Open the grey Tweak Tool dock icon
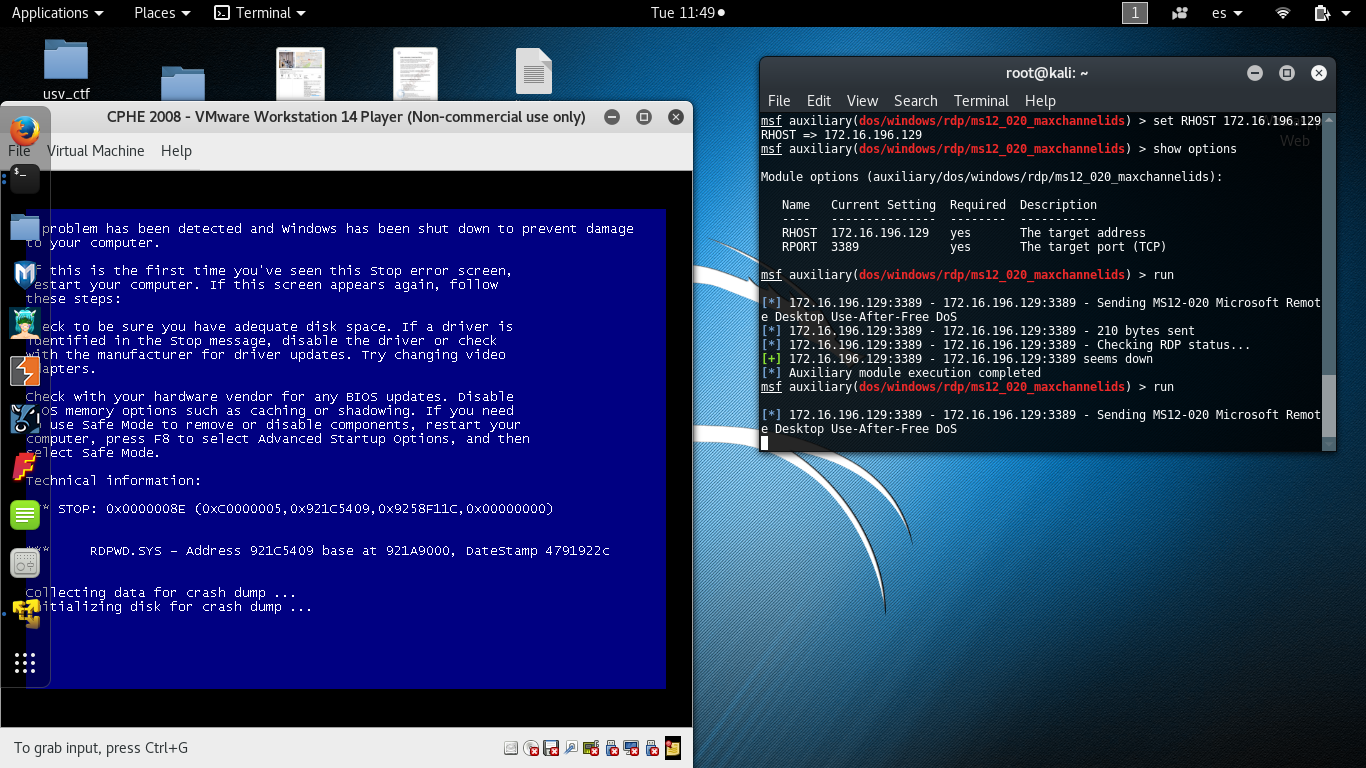The image size is (1366, 768). (25, 563)
